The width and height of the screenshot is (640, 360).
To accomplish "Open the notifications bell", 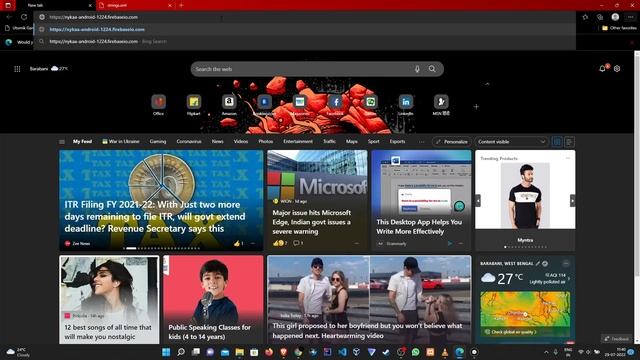I will [602, 69].
